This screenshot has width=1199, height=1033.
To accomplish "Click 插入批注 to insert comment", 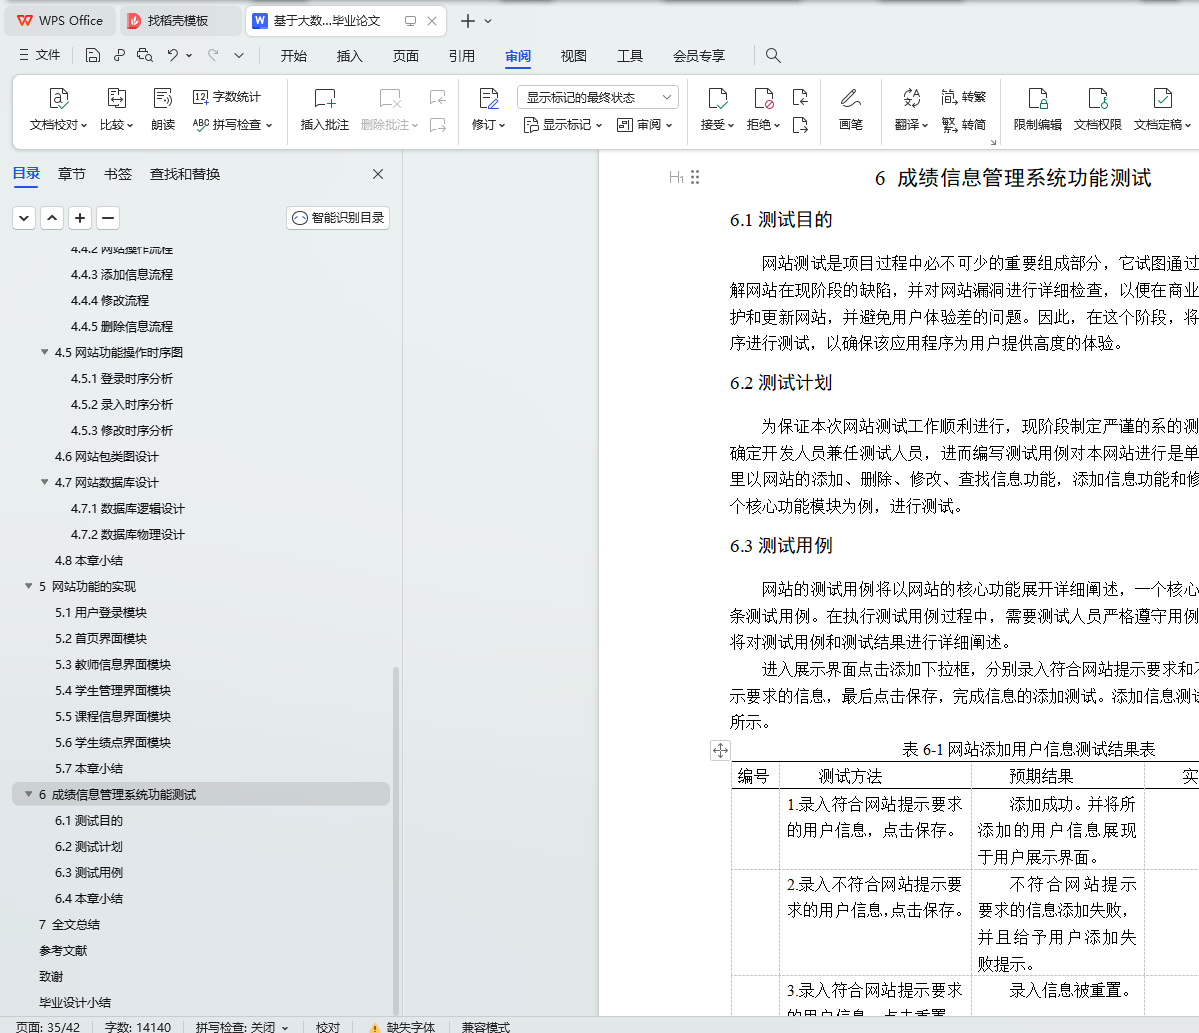I will [x=324, y=109].
